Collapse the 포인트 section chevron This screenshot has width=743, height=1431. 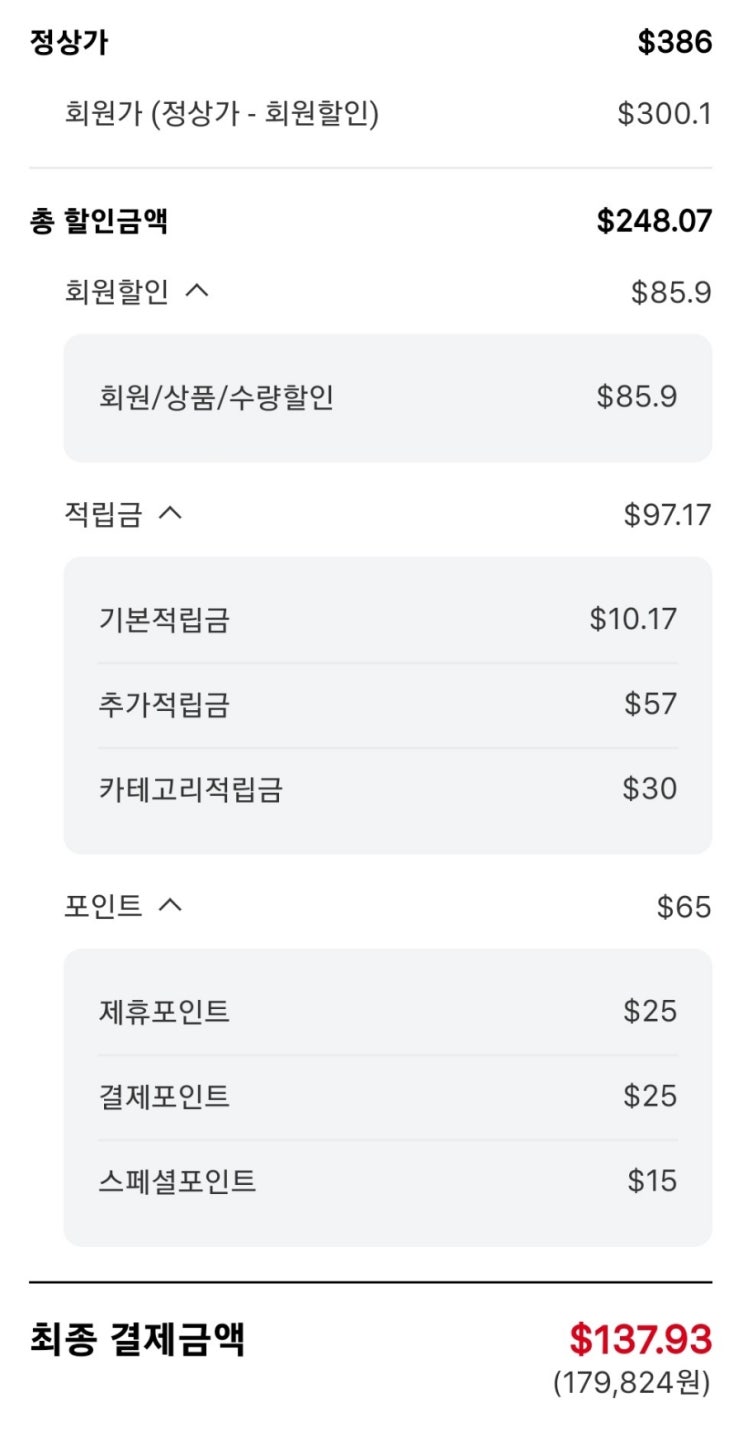171,906
